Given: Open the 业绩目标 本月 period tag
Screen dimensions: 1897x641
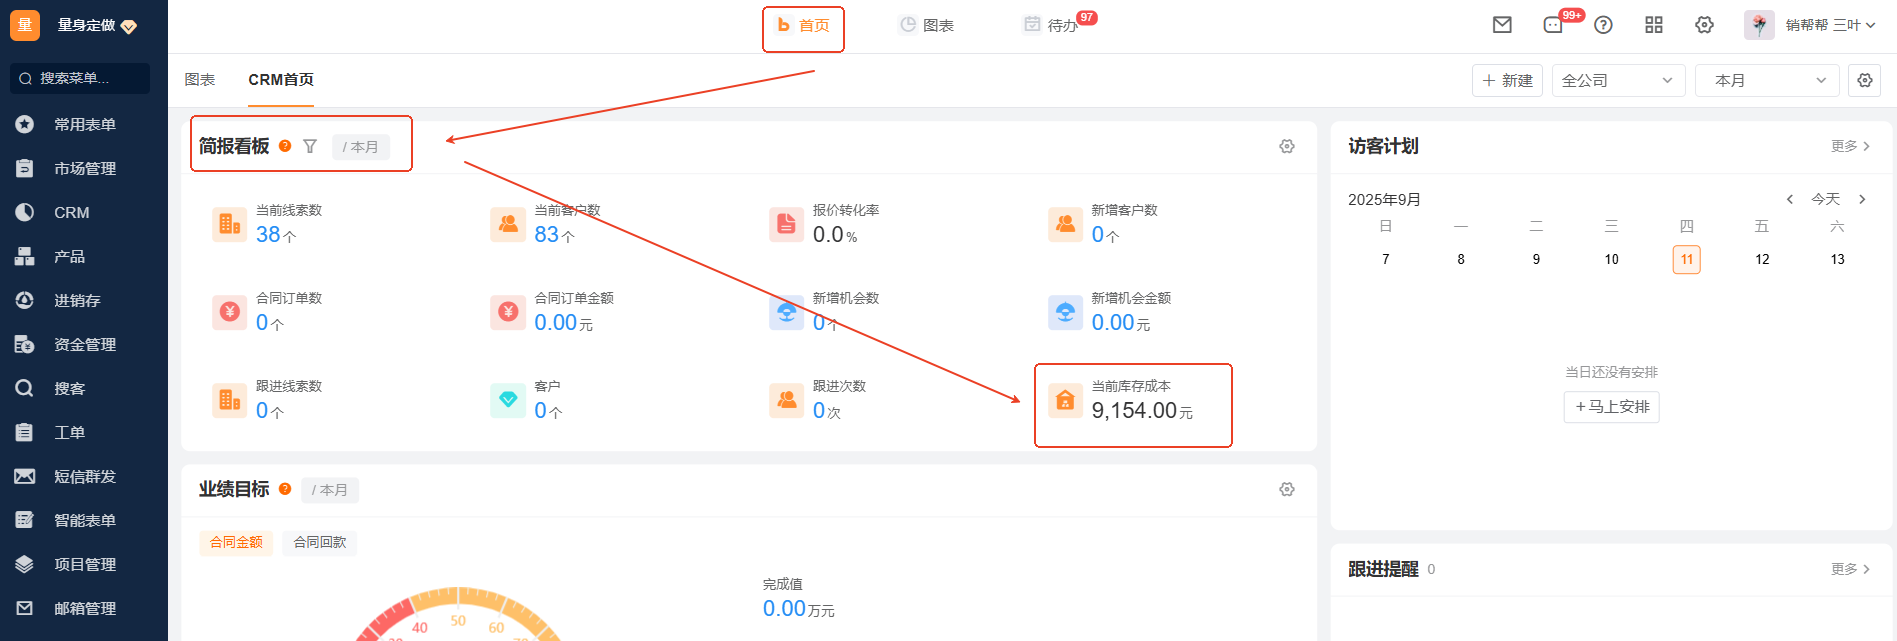Looking at the screenshot, I should pos(330,490).
